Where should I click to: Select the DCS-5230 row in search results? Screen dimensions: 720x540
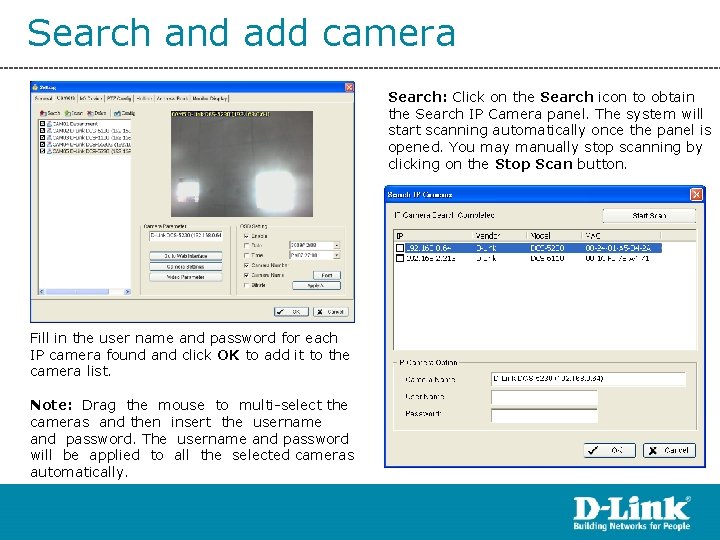coord(529,248)
